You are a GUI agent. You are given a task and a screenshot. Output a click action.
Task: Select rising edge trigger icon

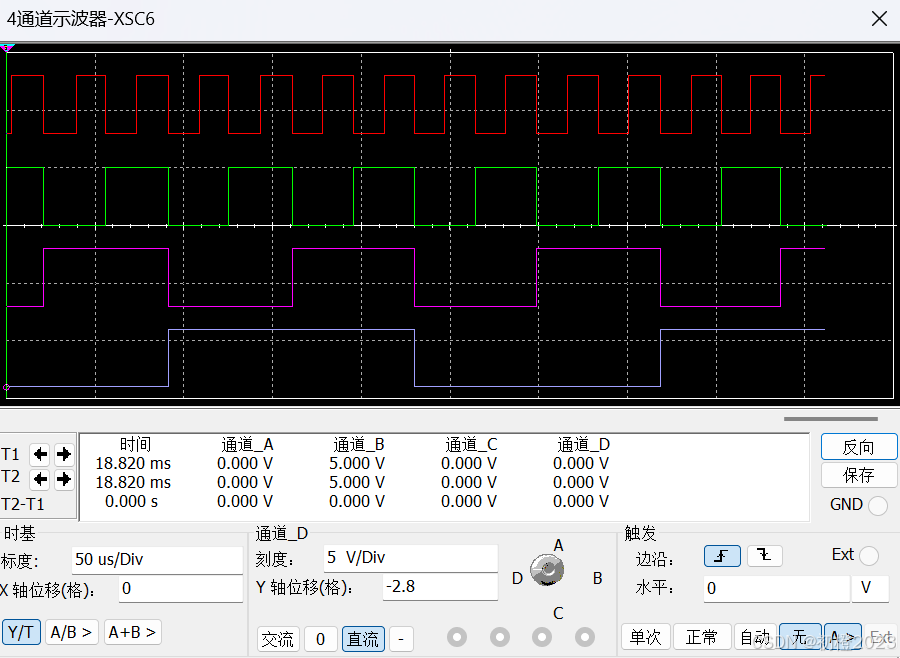click(x=722, y=555)
